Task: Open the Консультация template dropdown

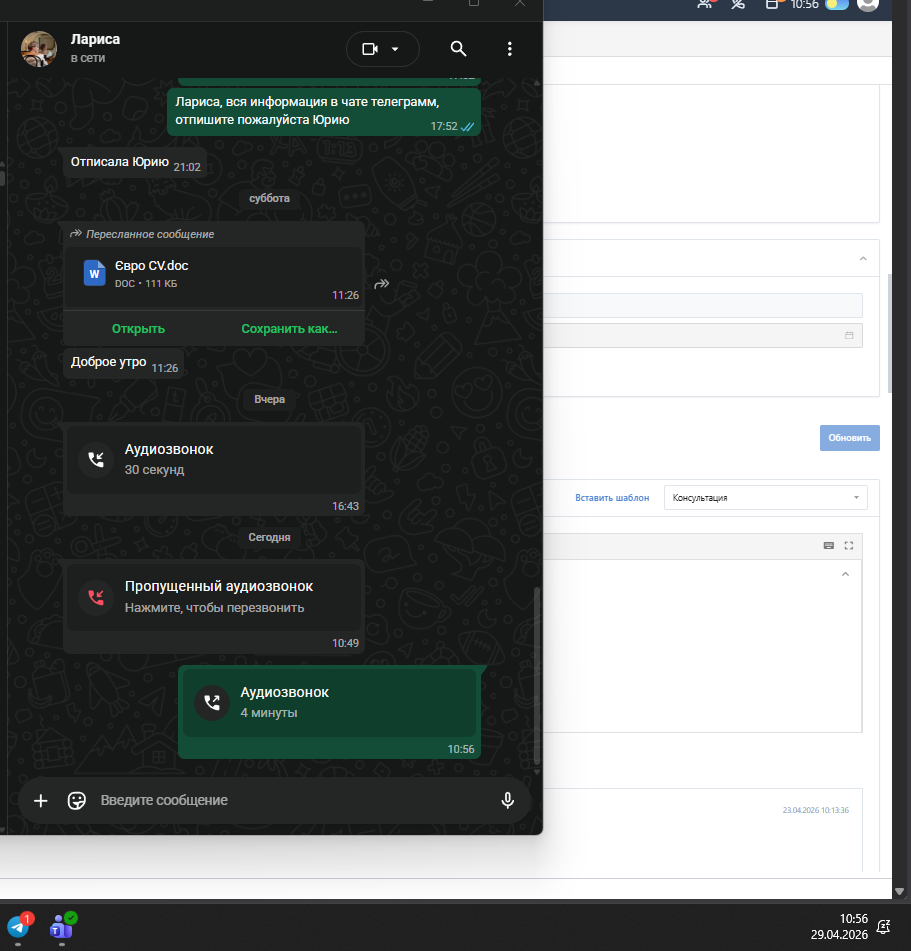Action: pos(765,498)
